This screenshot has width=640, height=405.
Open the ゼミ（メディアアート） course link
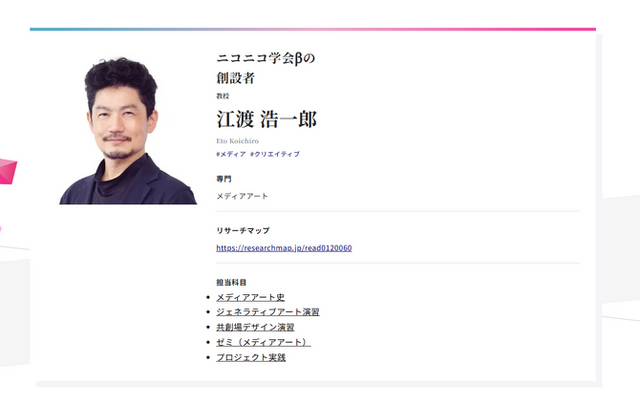click(x=263, y=342)
